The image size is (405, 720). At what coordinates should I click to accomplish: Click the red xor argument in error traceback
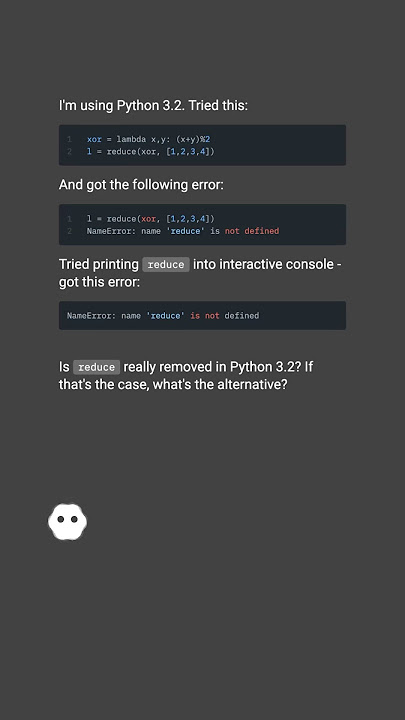click(148, 219)
